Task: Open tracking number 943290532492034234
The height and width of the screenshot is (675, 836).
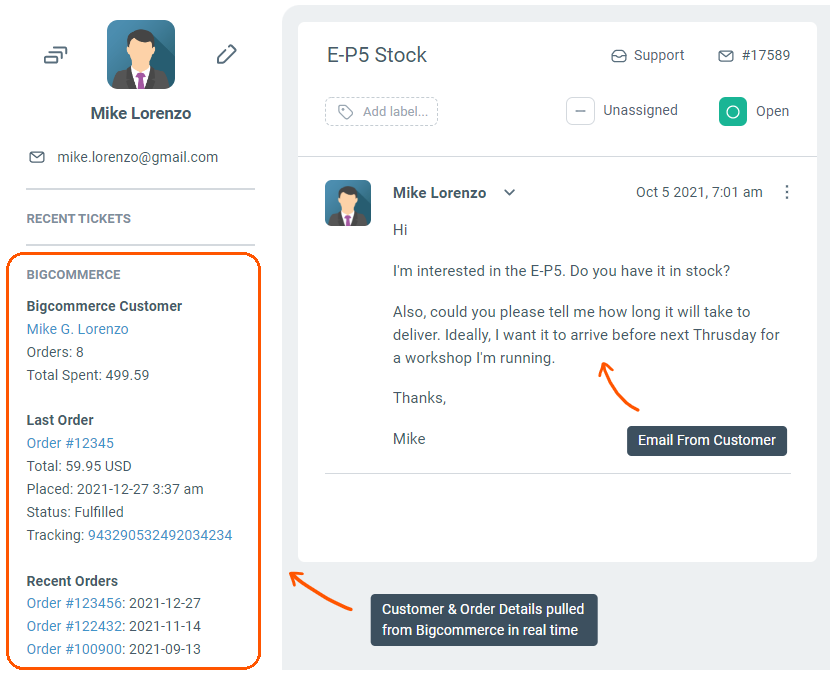Action: pos(160,535)
